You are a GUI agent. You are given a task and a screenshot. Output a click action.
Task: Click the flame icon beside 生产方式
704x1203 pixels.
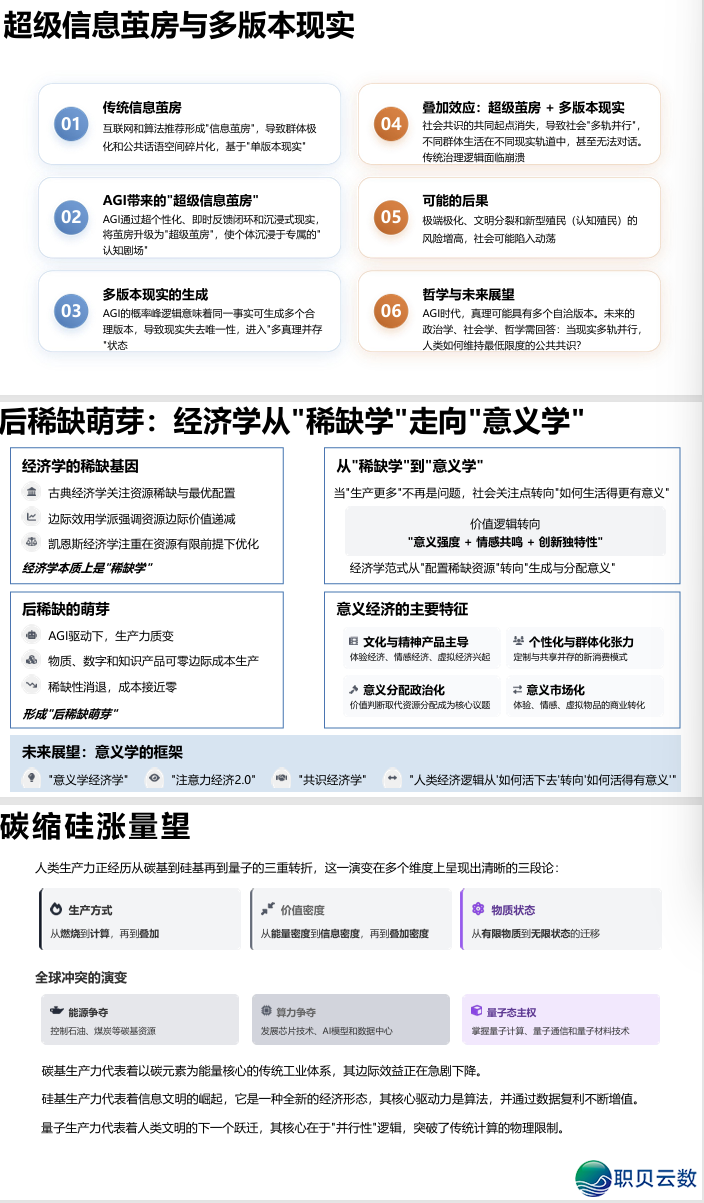(56, 910)
